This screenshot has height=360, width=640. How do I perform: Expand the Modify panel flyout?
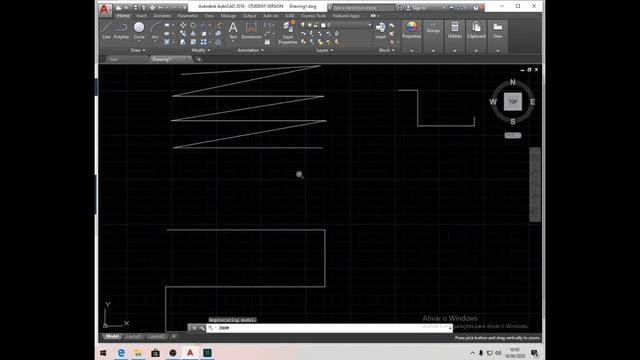(201, 50)
